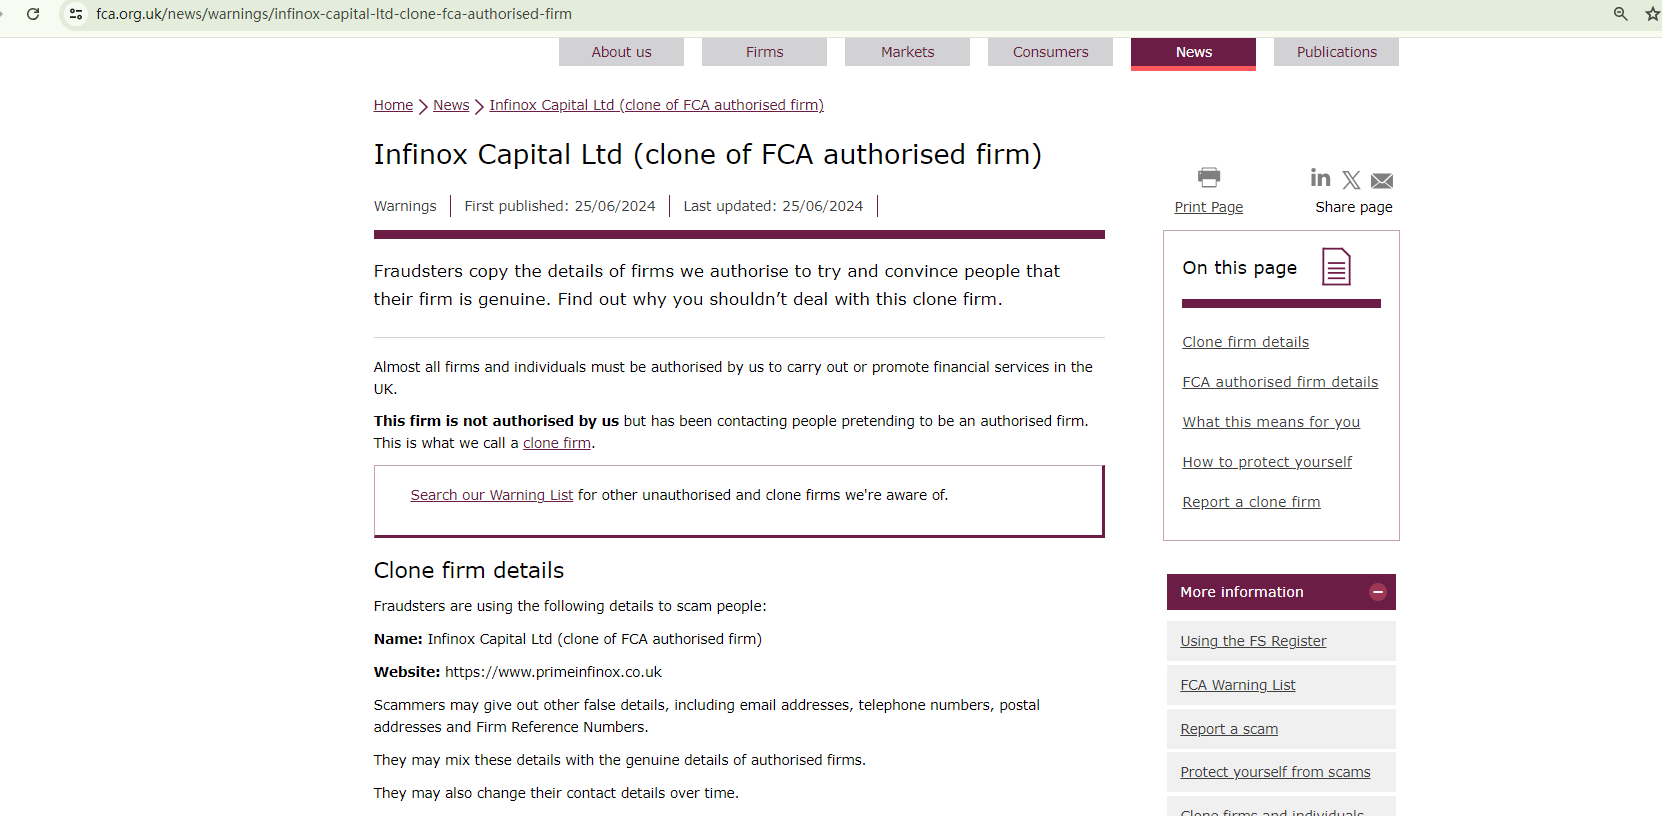The height and width of the screenshot is (816, 1662).
Task: Collapse the More information section
Action: click(1377, 592)
